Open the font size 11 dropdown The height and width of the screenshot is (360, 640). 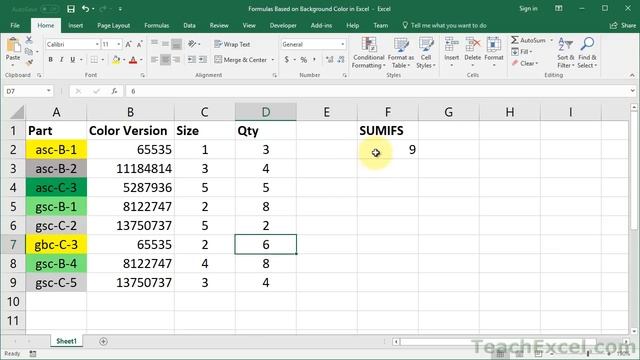119,44
